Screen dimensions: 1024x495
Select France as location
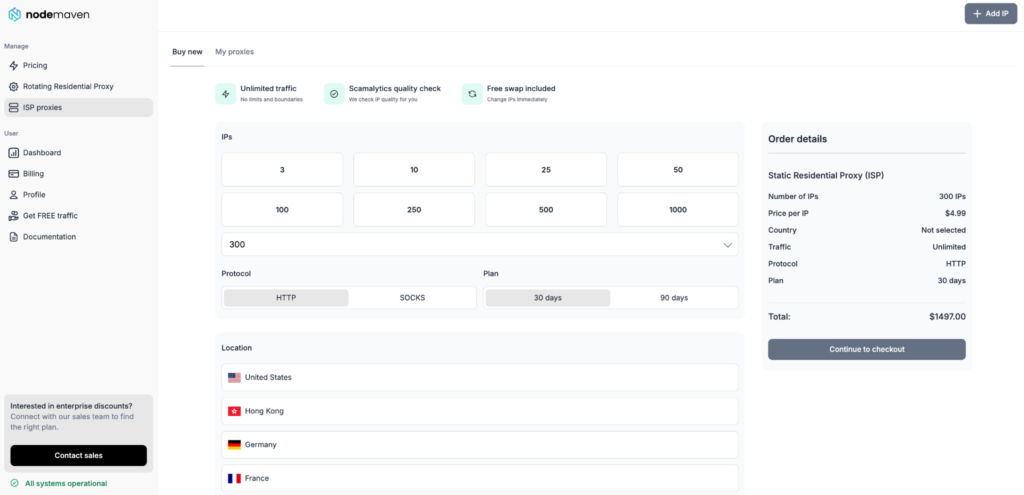[480, 479]
